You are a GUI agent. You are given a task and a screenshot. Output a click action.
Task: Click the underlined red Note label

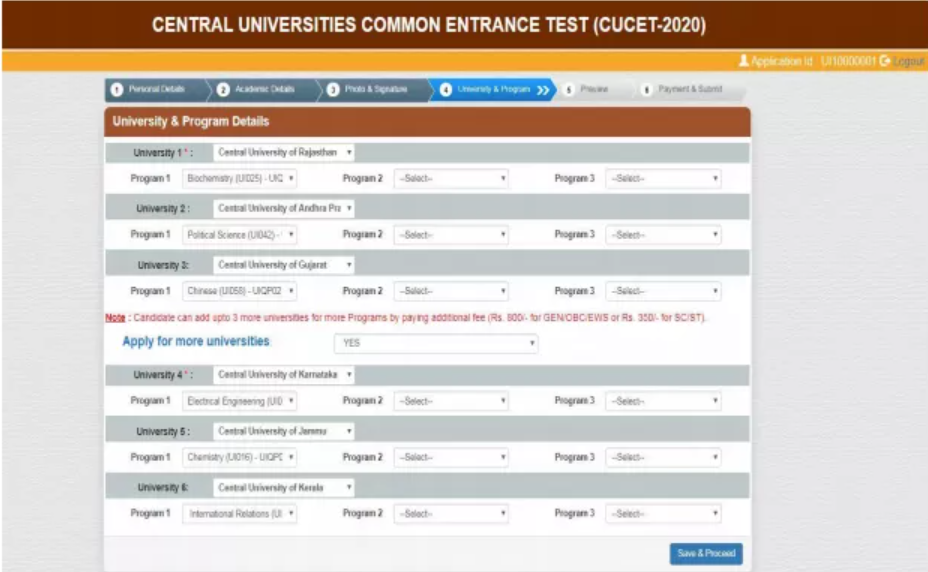tap(115, 318)
